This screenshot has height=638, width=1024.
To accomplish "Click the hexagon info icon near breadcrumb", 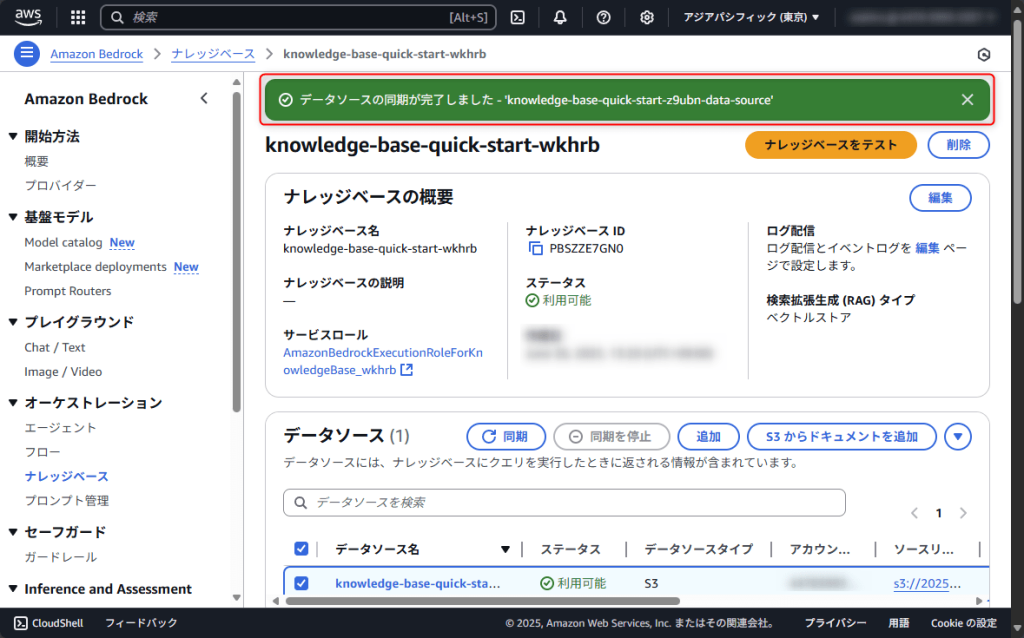I will pos(984,55).
